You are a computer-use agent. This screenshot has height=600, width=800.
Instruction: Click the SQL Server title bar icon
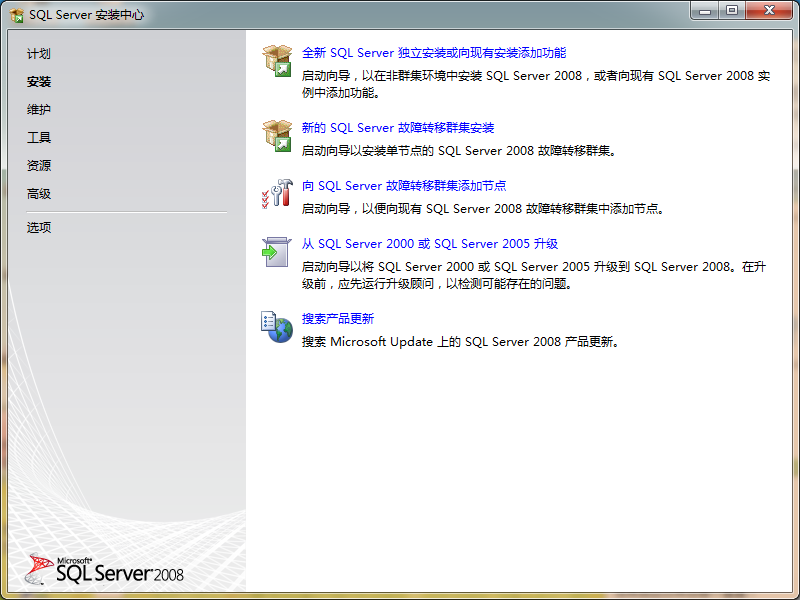(17, 15)
